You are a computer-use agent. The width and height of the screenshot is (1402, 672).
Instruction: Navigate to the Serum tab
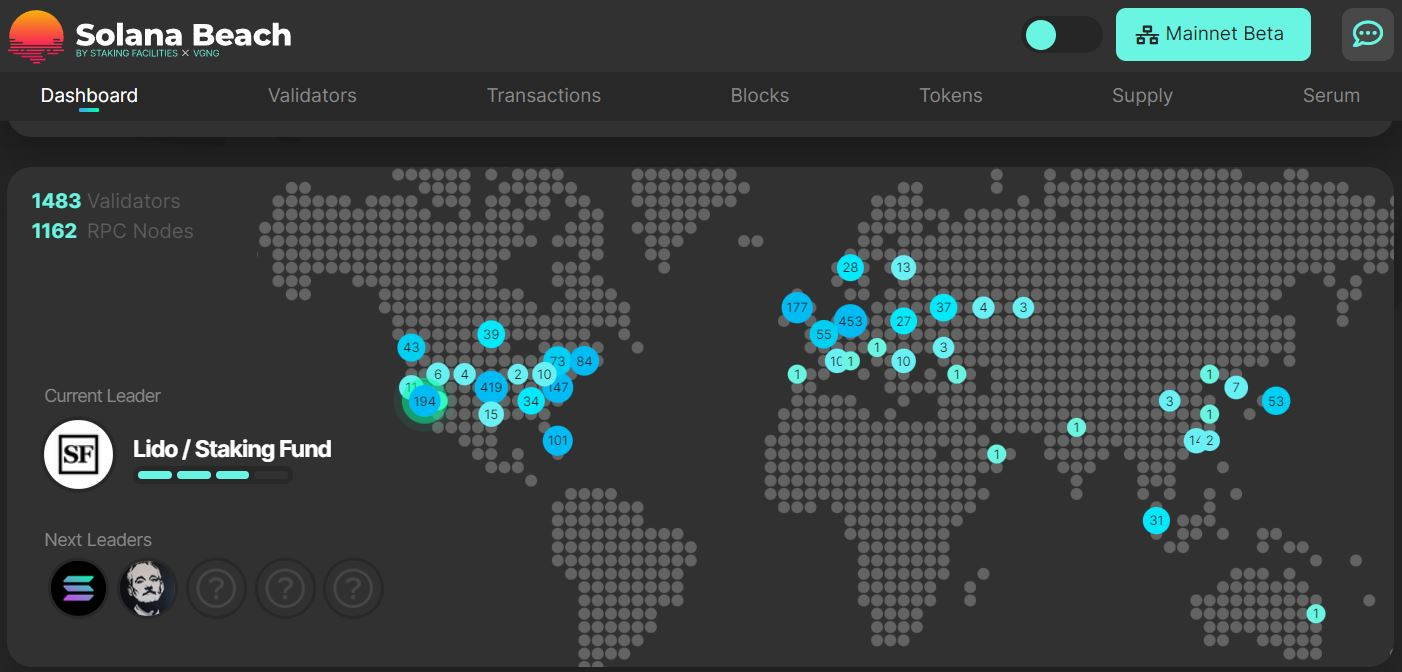(x=1331, y=96)
